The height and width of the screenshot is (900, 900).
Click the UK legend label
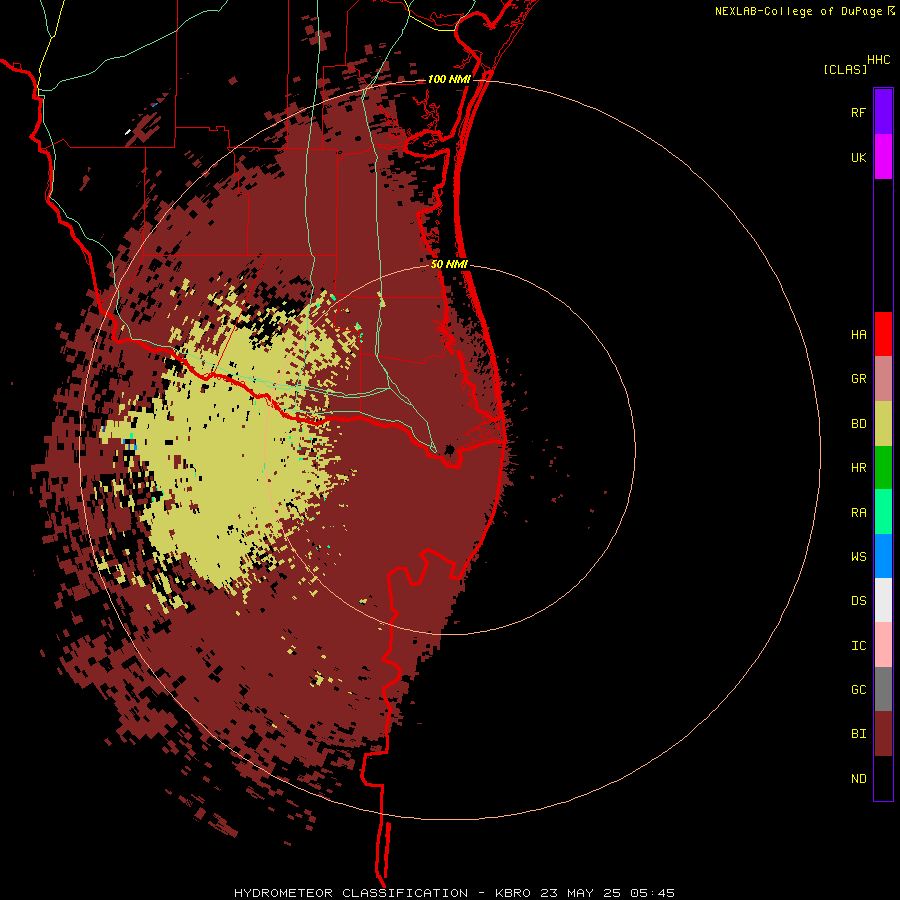[858, 157]
